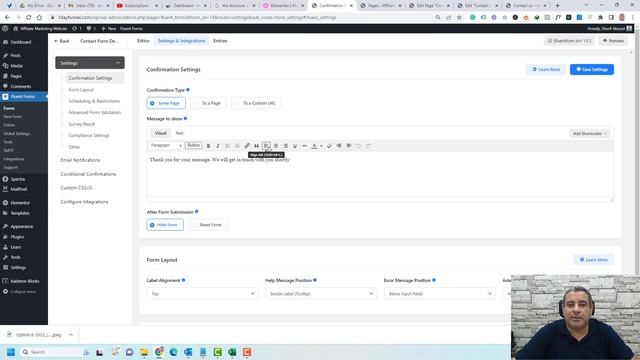Open the Editor tab

(x=143, y=41)
